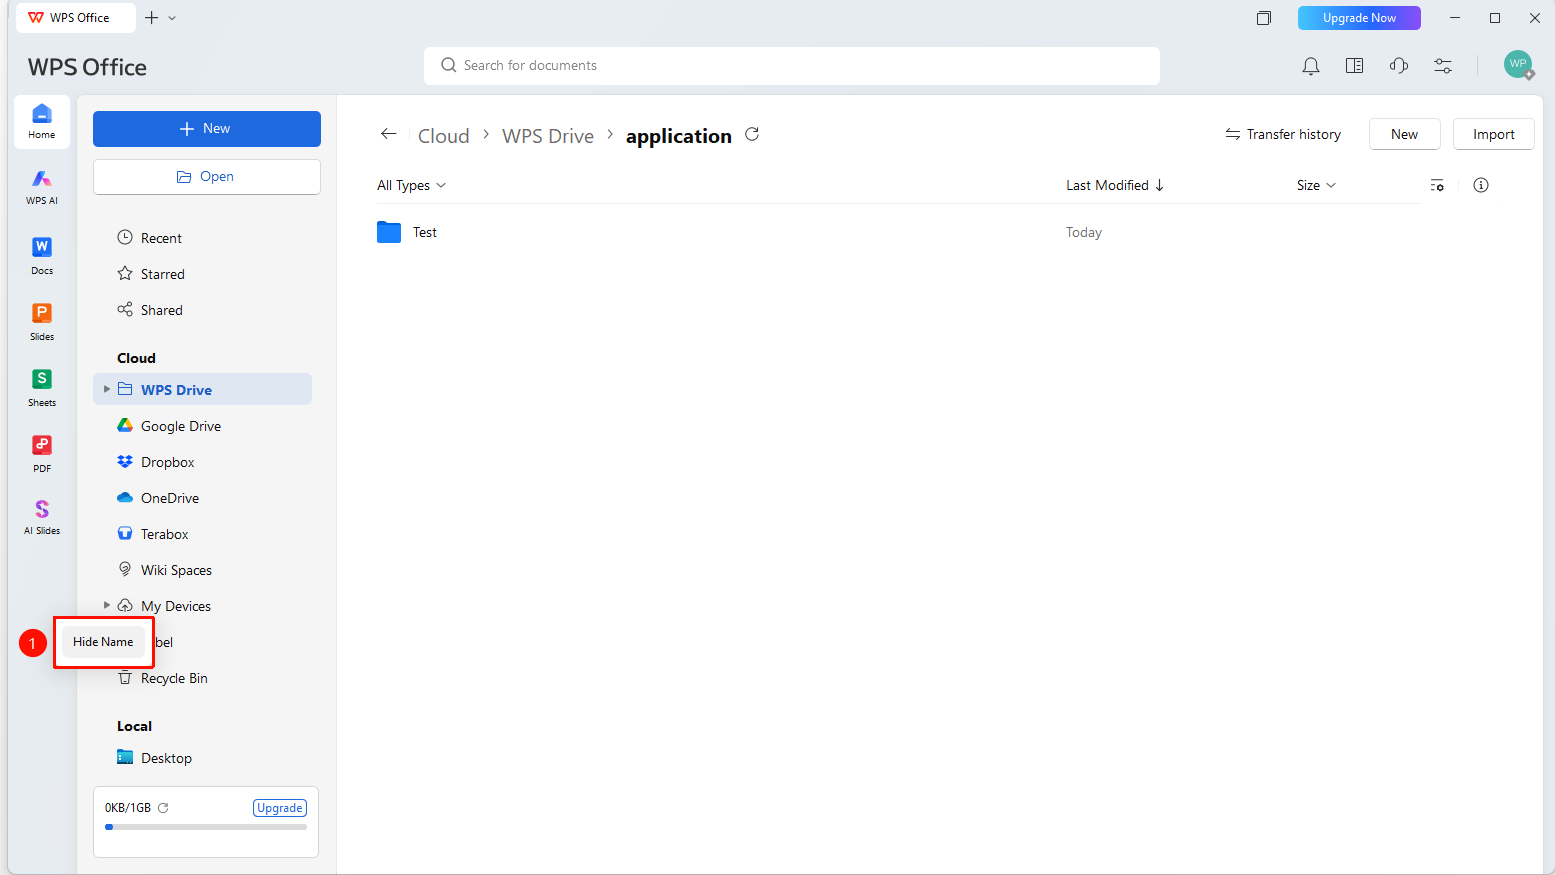1555x875 pixels.
Task: Click the blue New button in sidebar
Action: tap(207, 129)
